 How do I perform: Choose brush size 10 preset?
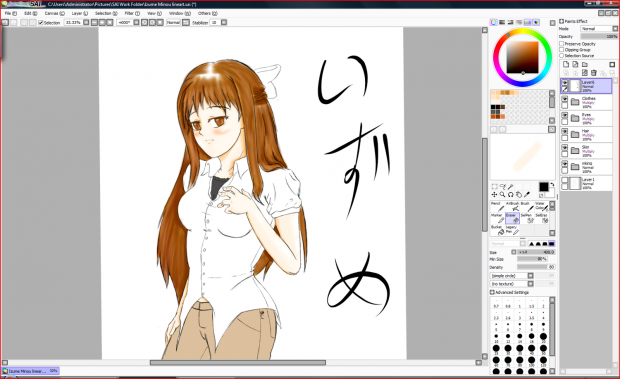496,338
